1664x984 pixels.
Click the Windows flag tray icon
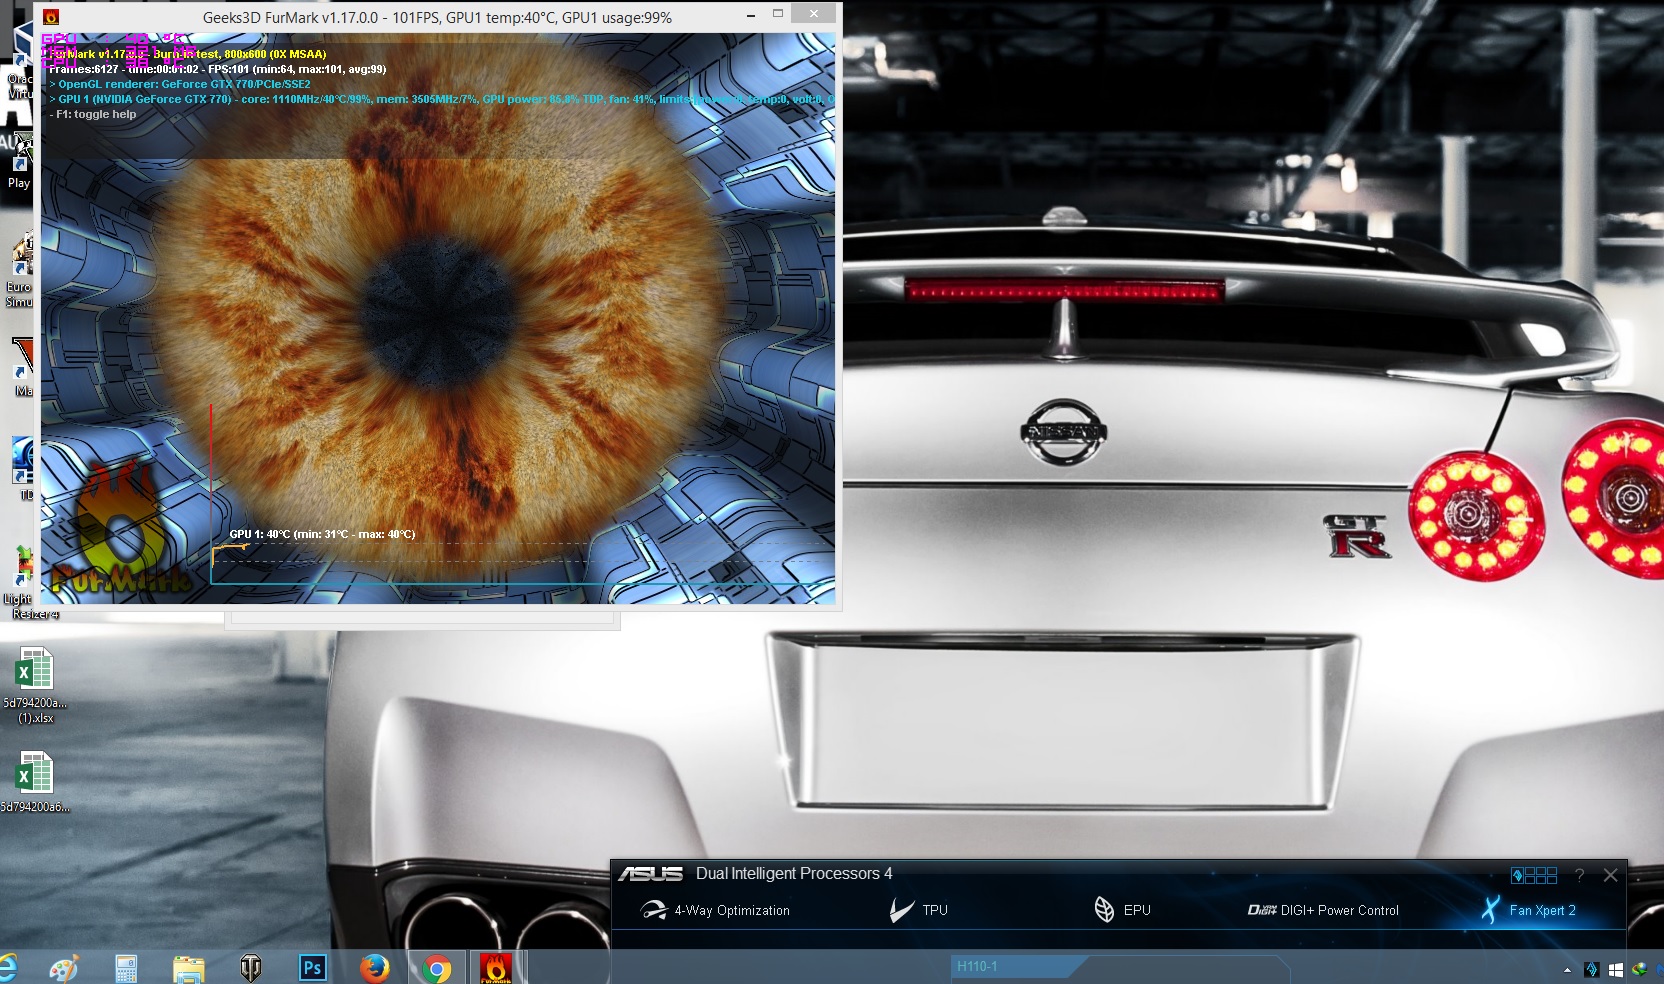tap(1616, 970)
